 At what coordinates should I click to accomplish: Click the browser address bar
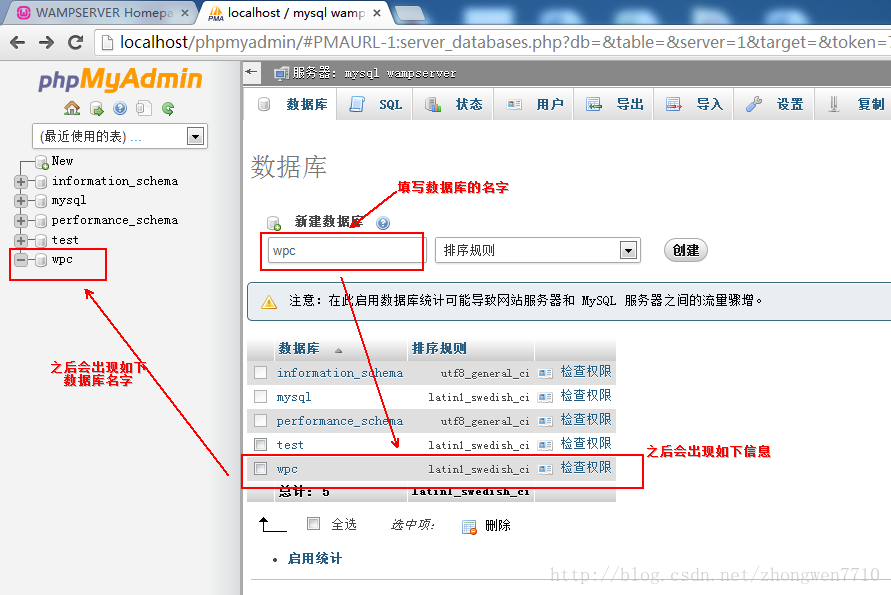493,42
